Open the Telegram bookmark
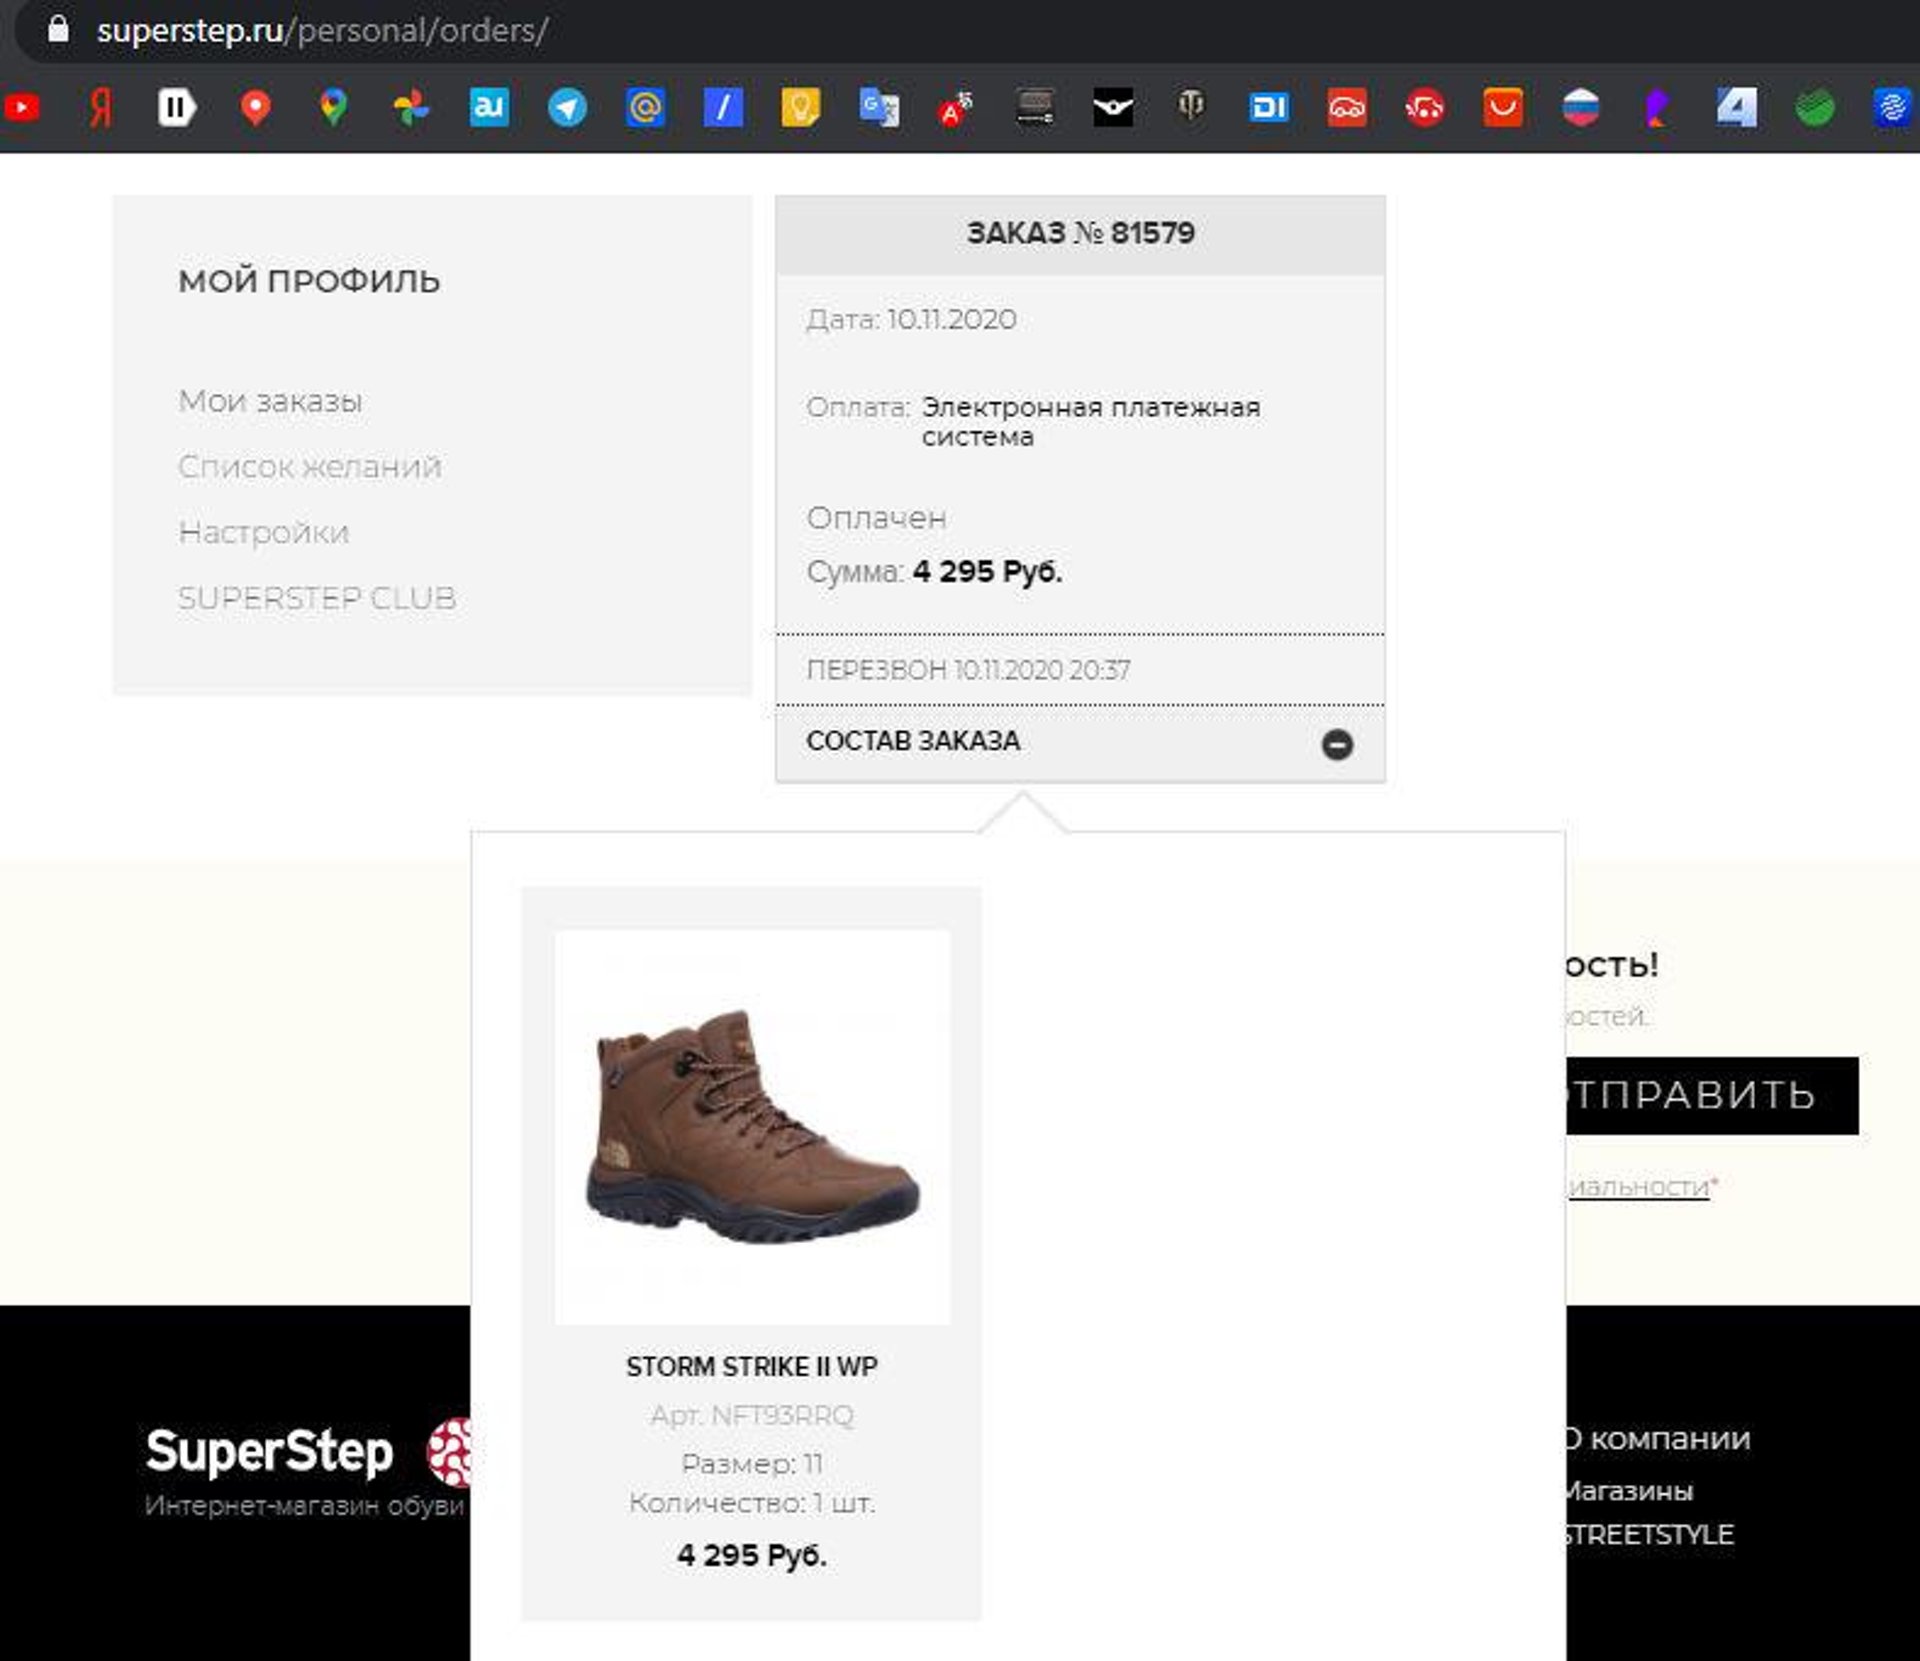Viewport: 1920px width, 1661px height. point(567,107)
